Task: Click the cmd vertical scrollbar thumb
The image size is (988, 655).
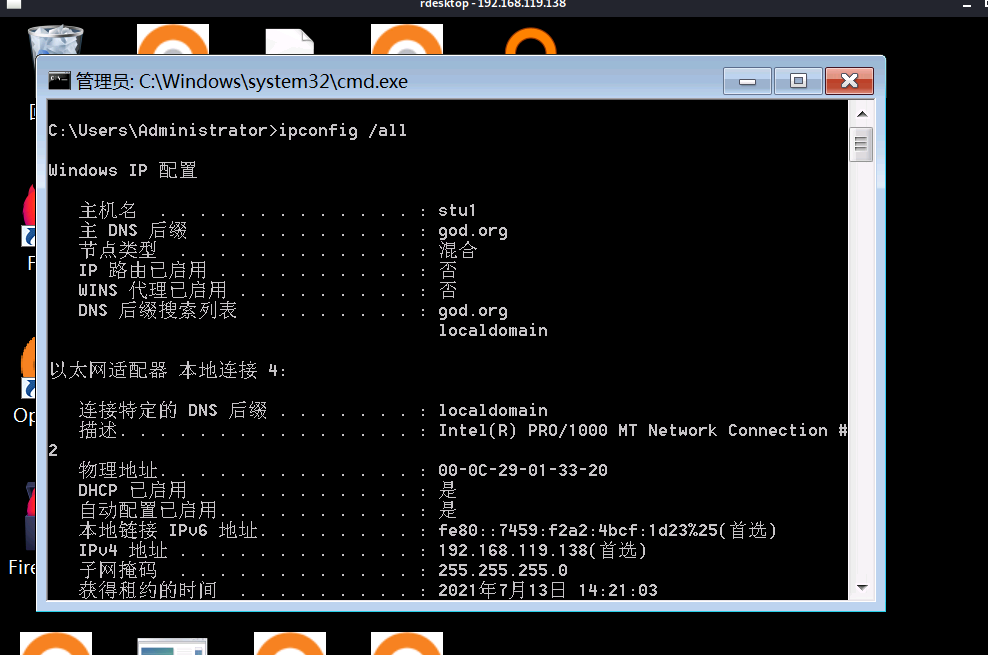Action: (x=861, y=144)
